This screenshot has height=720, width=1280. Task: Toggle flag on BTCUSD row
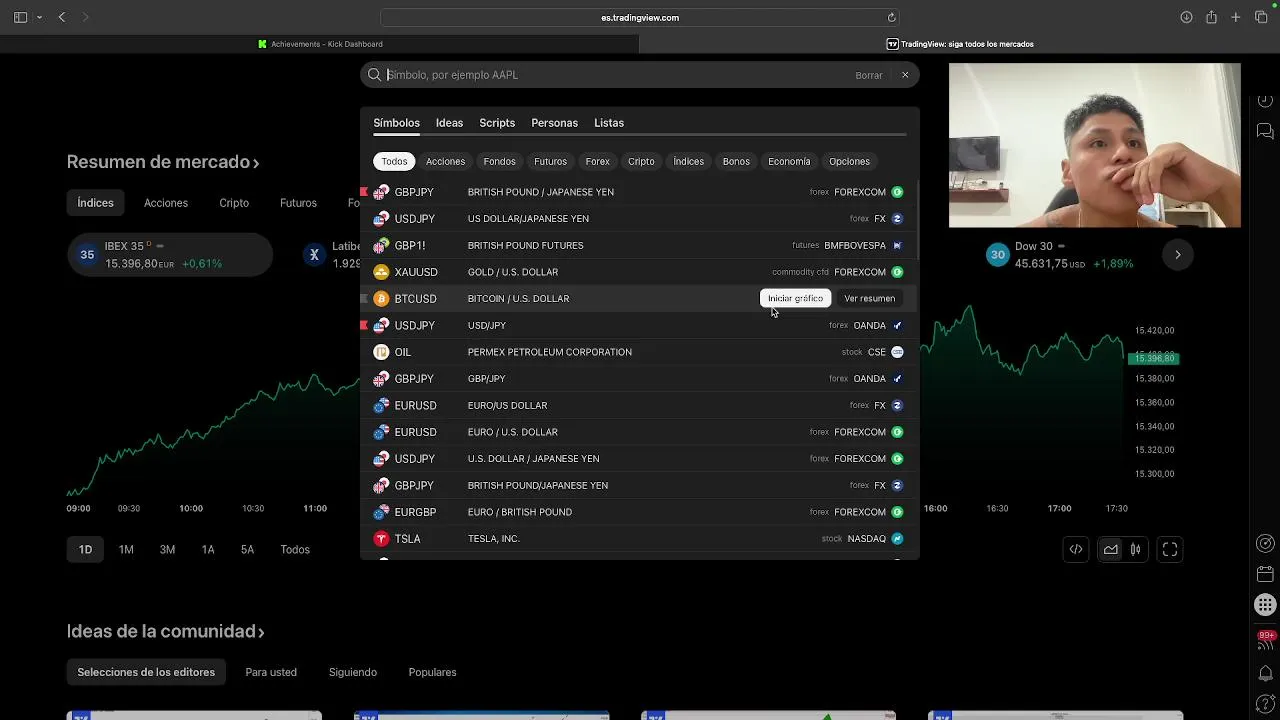click(x=364, y=299)
